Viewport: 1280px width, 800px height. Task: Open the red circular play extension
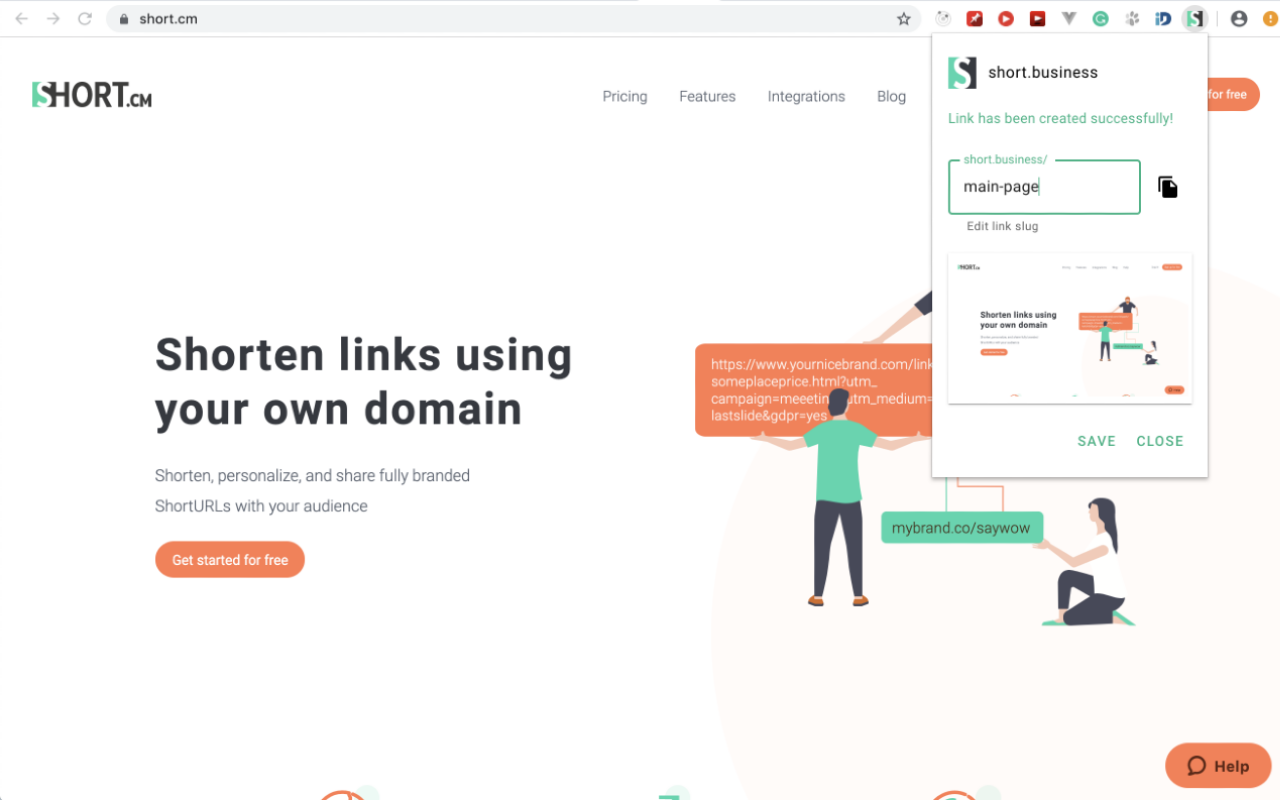point(1006,18)
